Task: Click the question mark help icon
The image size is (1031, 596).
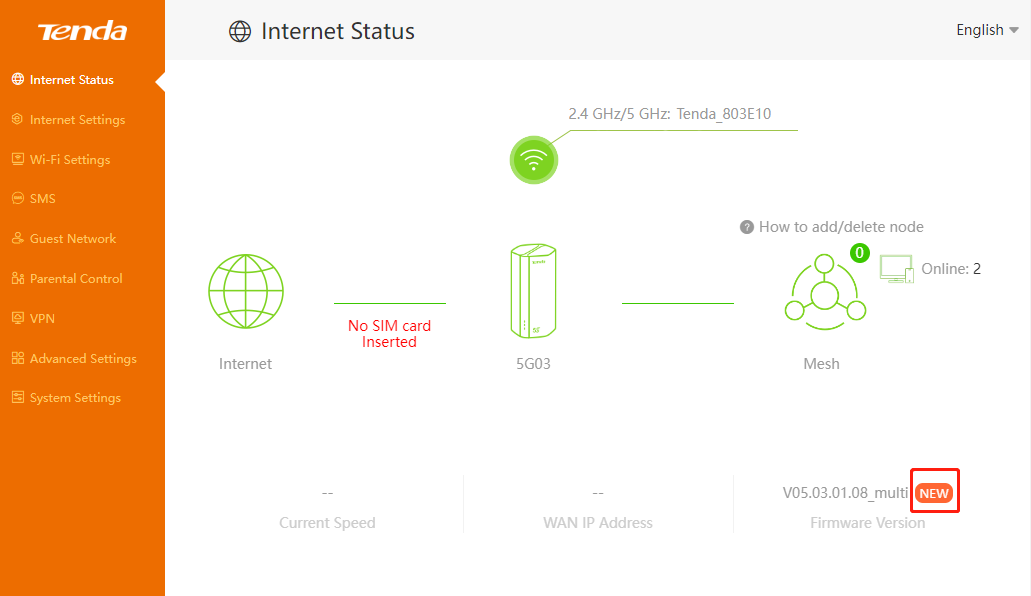Action: tap(746, 227)
